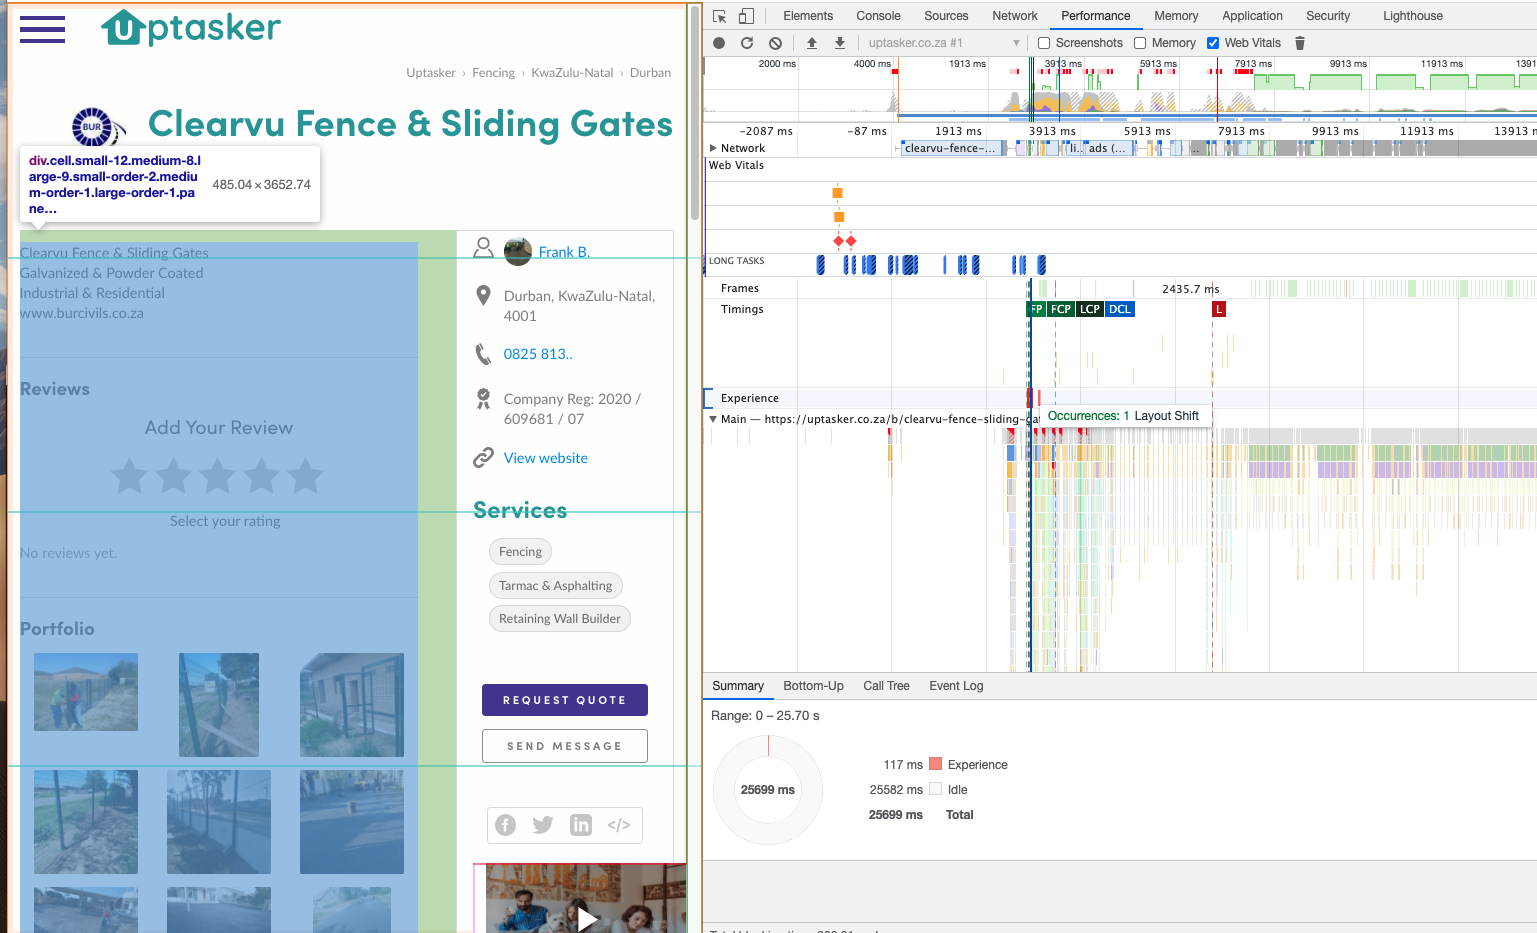
Task: Click the Uptasker logo
Action: [191, 28]
